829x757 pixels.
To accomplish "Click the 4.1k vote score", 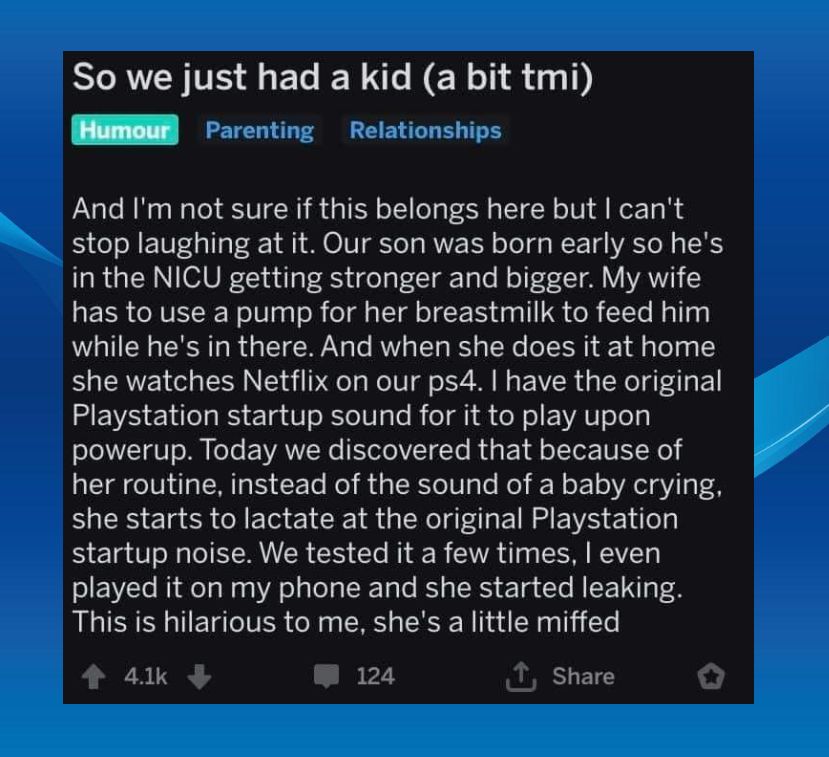I will [146, 677].
